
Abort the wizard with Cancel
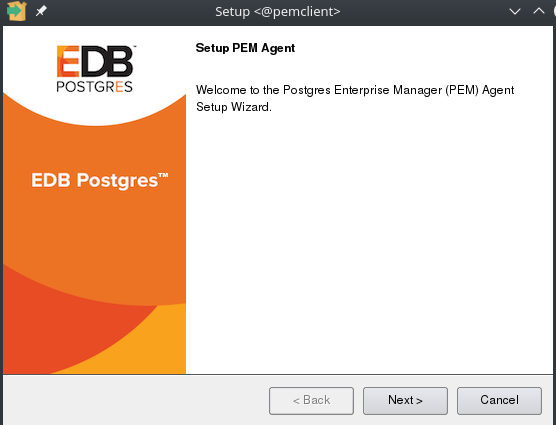click(499, 401)
